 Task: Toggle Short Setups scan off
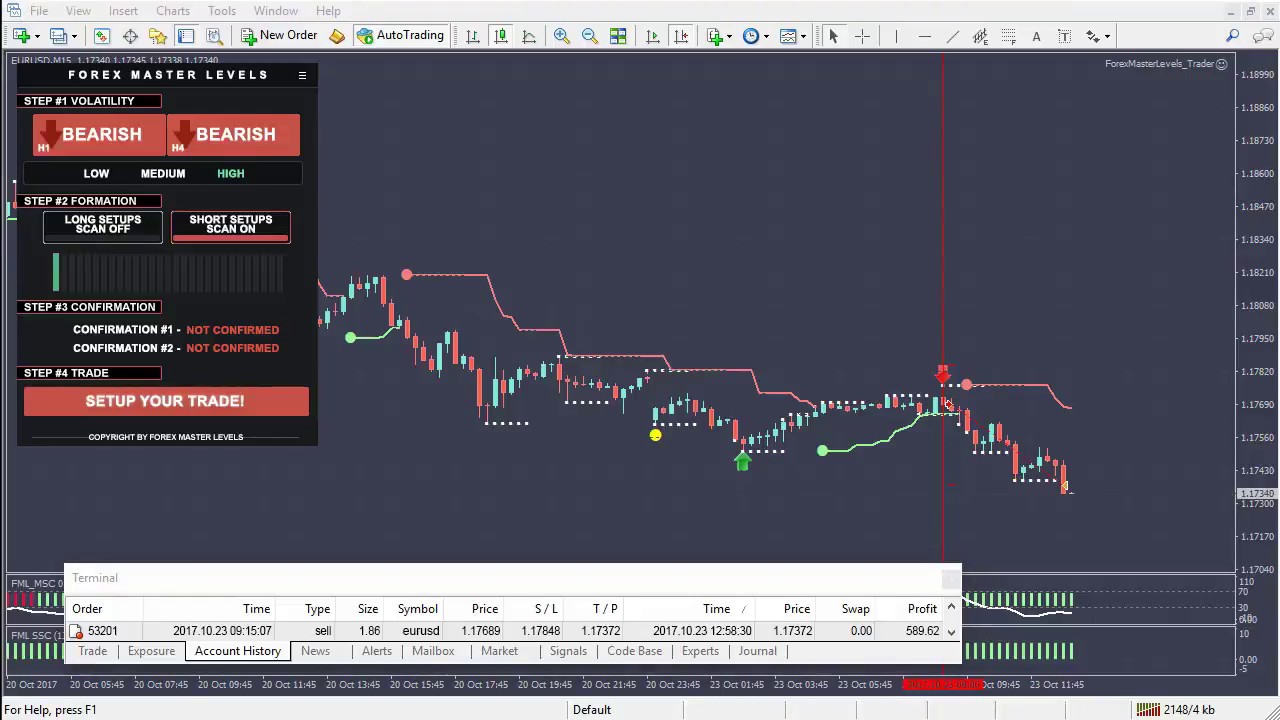point(231,225)
